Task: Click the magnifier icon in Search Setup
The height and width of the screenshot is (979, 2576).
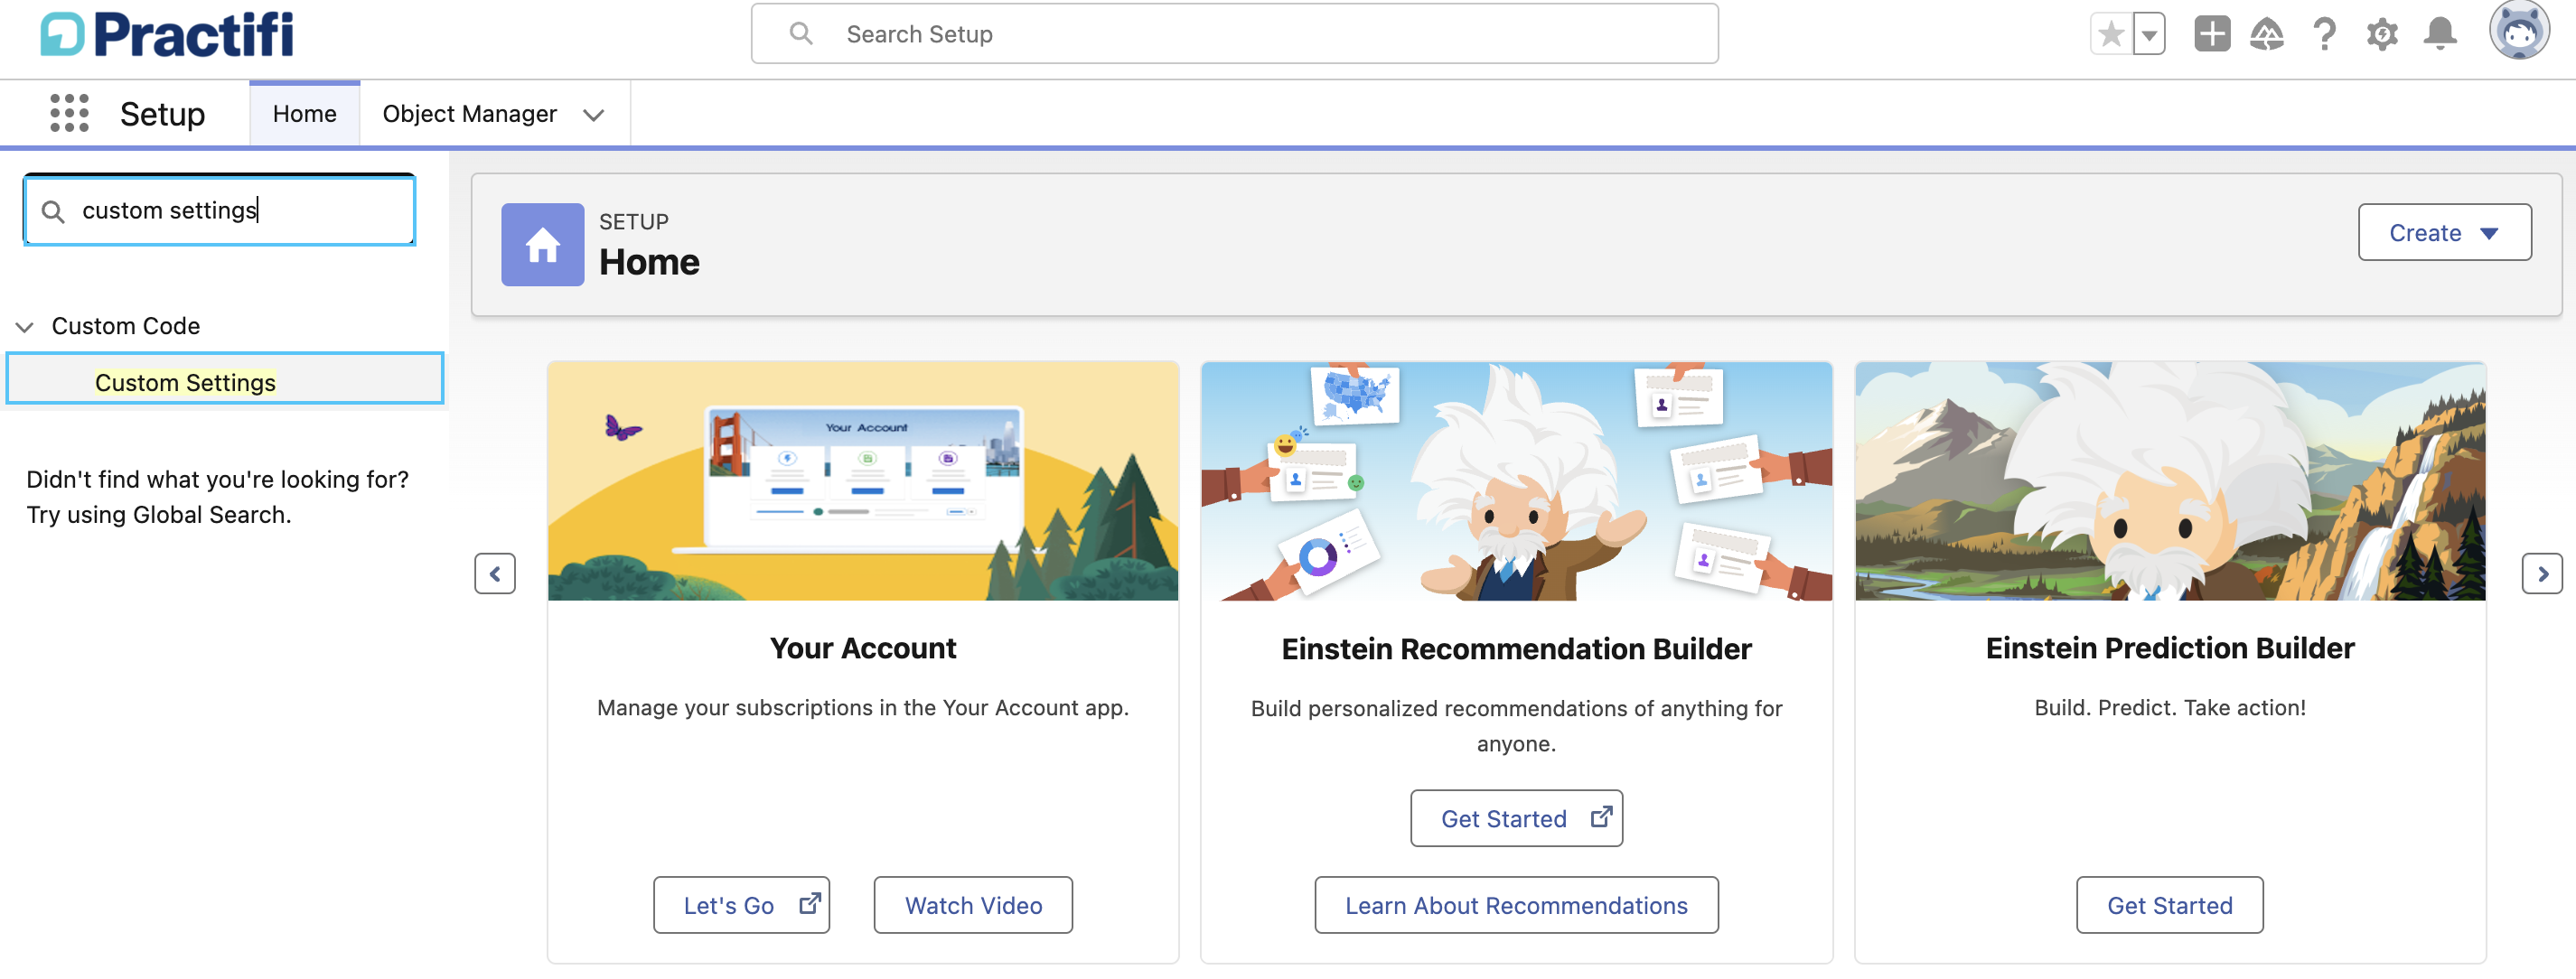Action: (801, 34)
